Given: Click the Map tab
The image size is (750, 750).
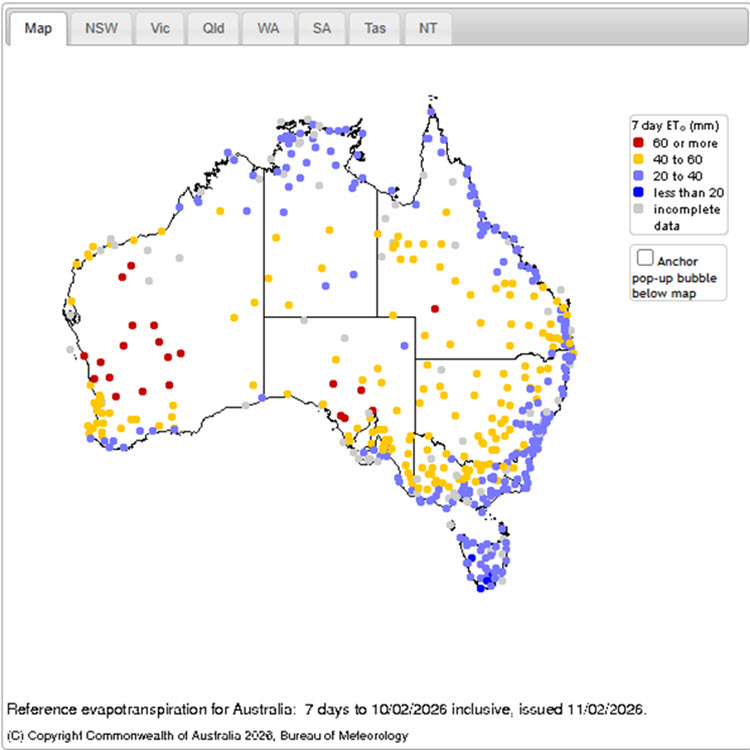Looking at the screenshot, I should [x=38, y=29].
